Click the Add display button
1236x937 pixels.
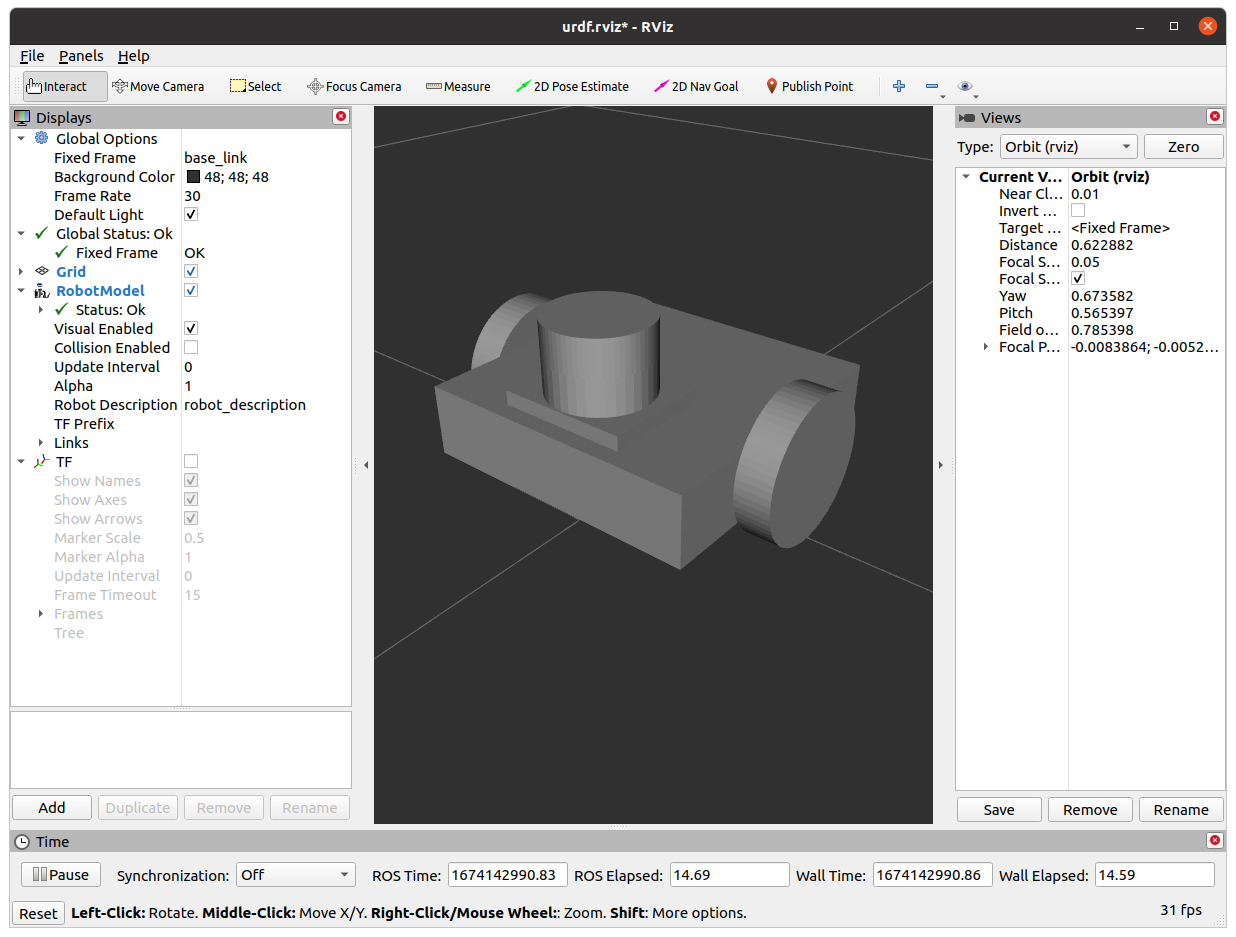pos(52,807)
